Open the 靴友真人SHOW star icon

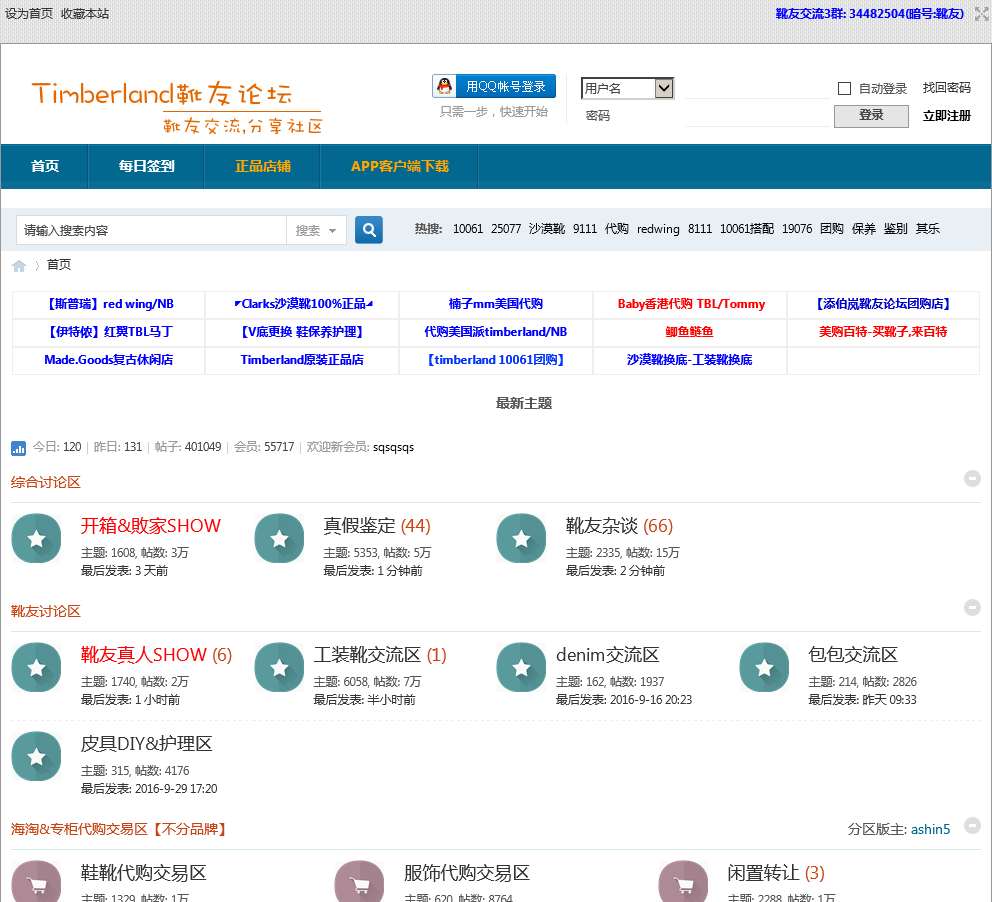pyautogui.click(x=37, y=667)
